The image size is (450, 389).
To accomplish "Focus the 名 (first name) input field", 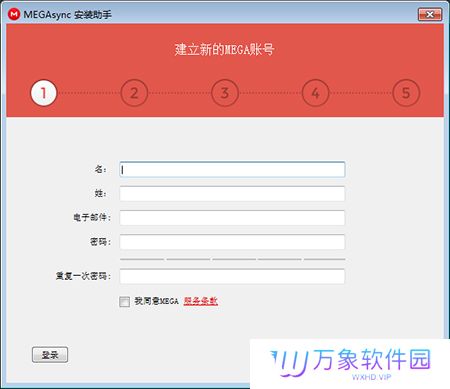I will 232,170.
